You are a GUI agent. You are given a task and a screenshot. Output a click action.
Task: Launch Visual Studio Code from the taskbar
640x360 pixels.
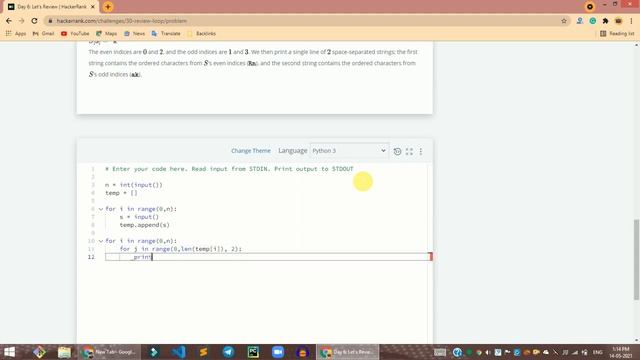pyautogui.click(x=179, y=352)
